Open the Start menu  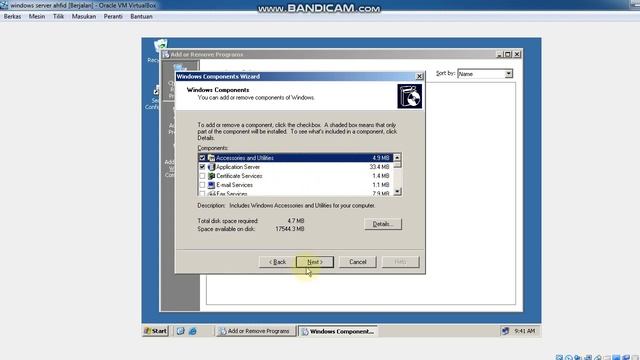pyautogui.click(x=156, y=331)
